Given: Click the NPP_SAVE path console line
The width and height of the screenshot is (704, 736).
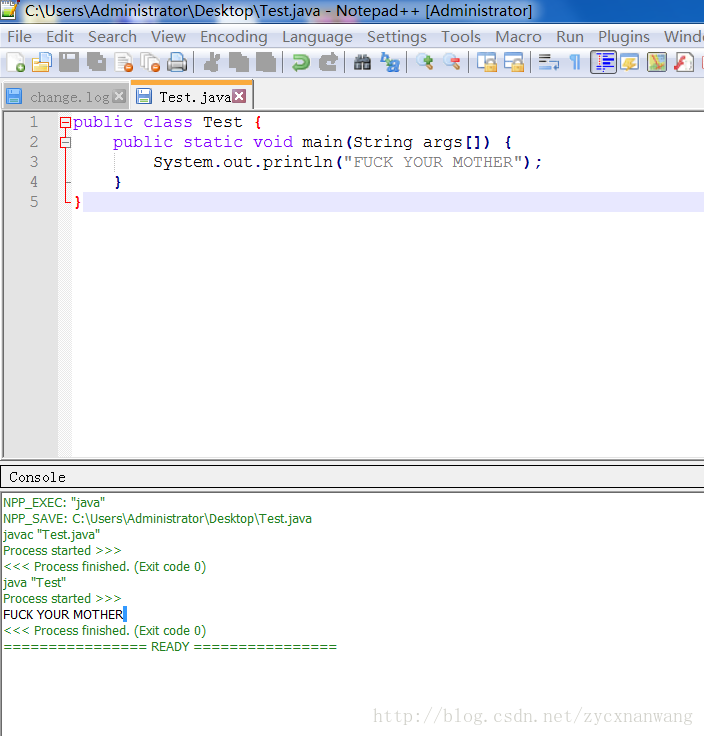Looking at the screenshot, I should 157,519.
